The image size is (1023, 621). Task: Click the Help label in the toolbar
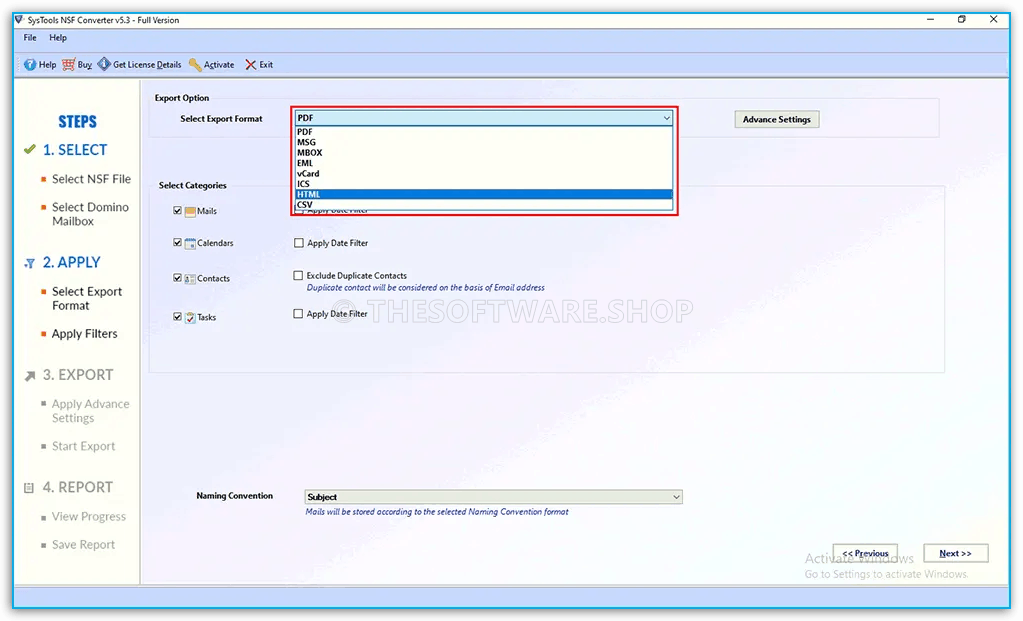tap(48, 65)
